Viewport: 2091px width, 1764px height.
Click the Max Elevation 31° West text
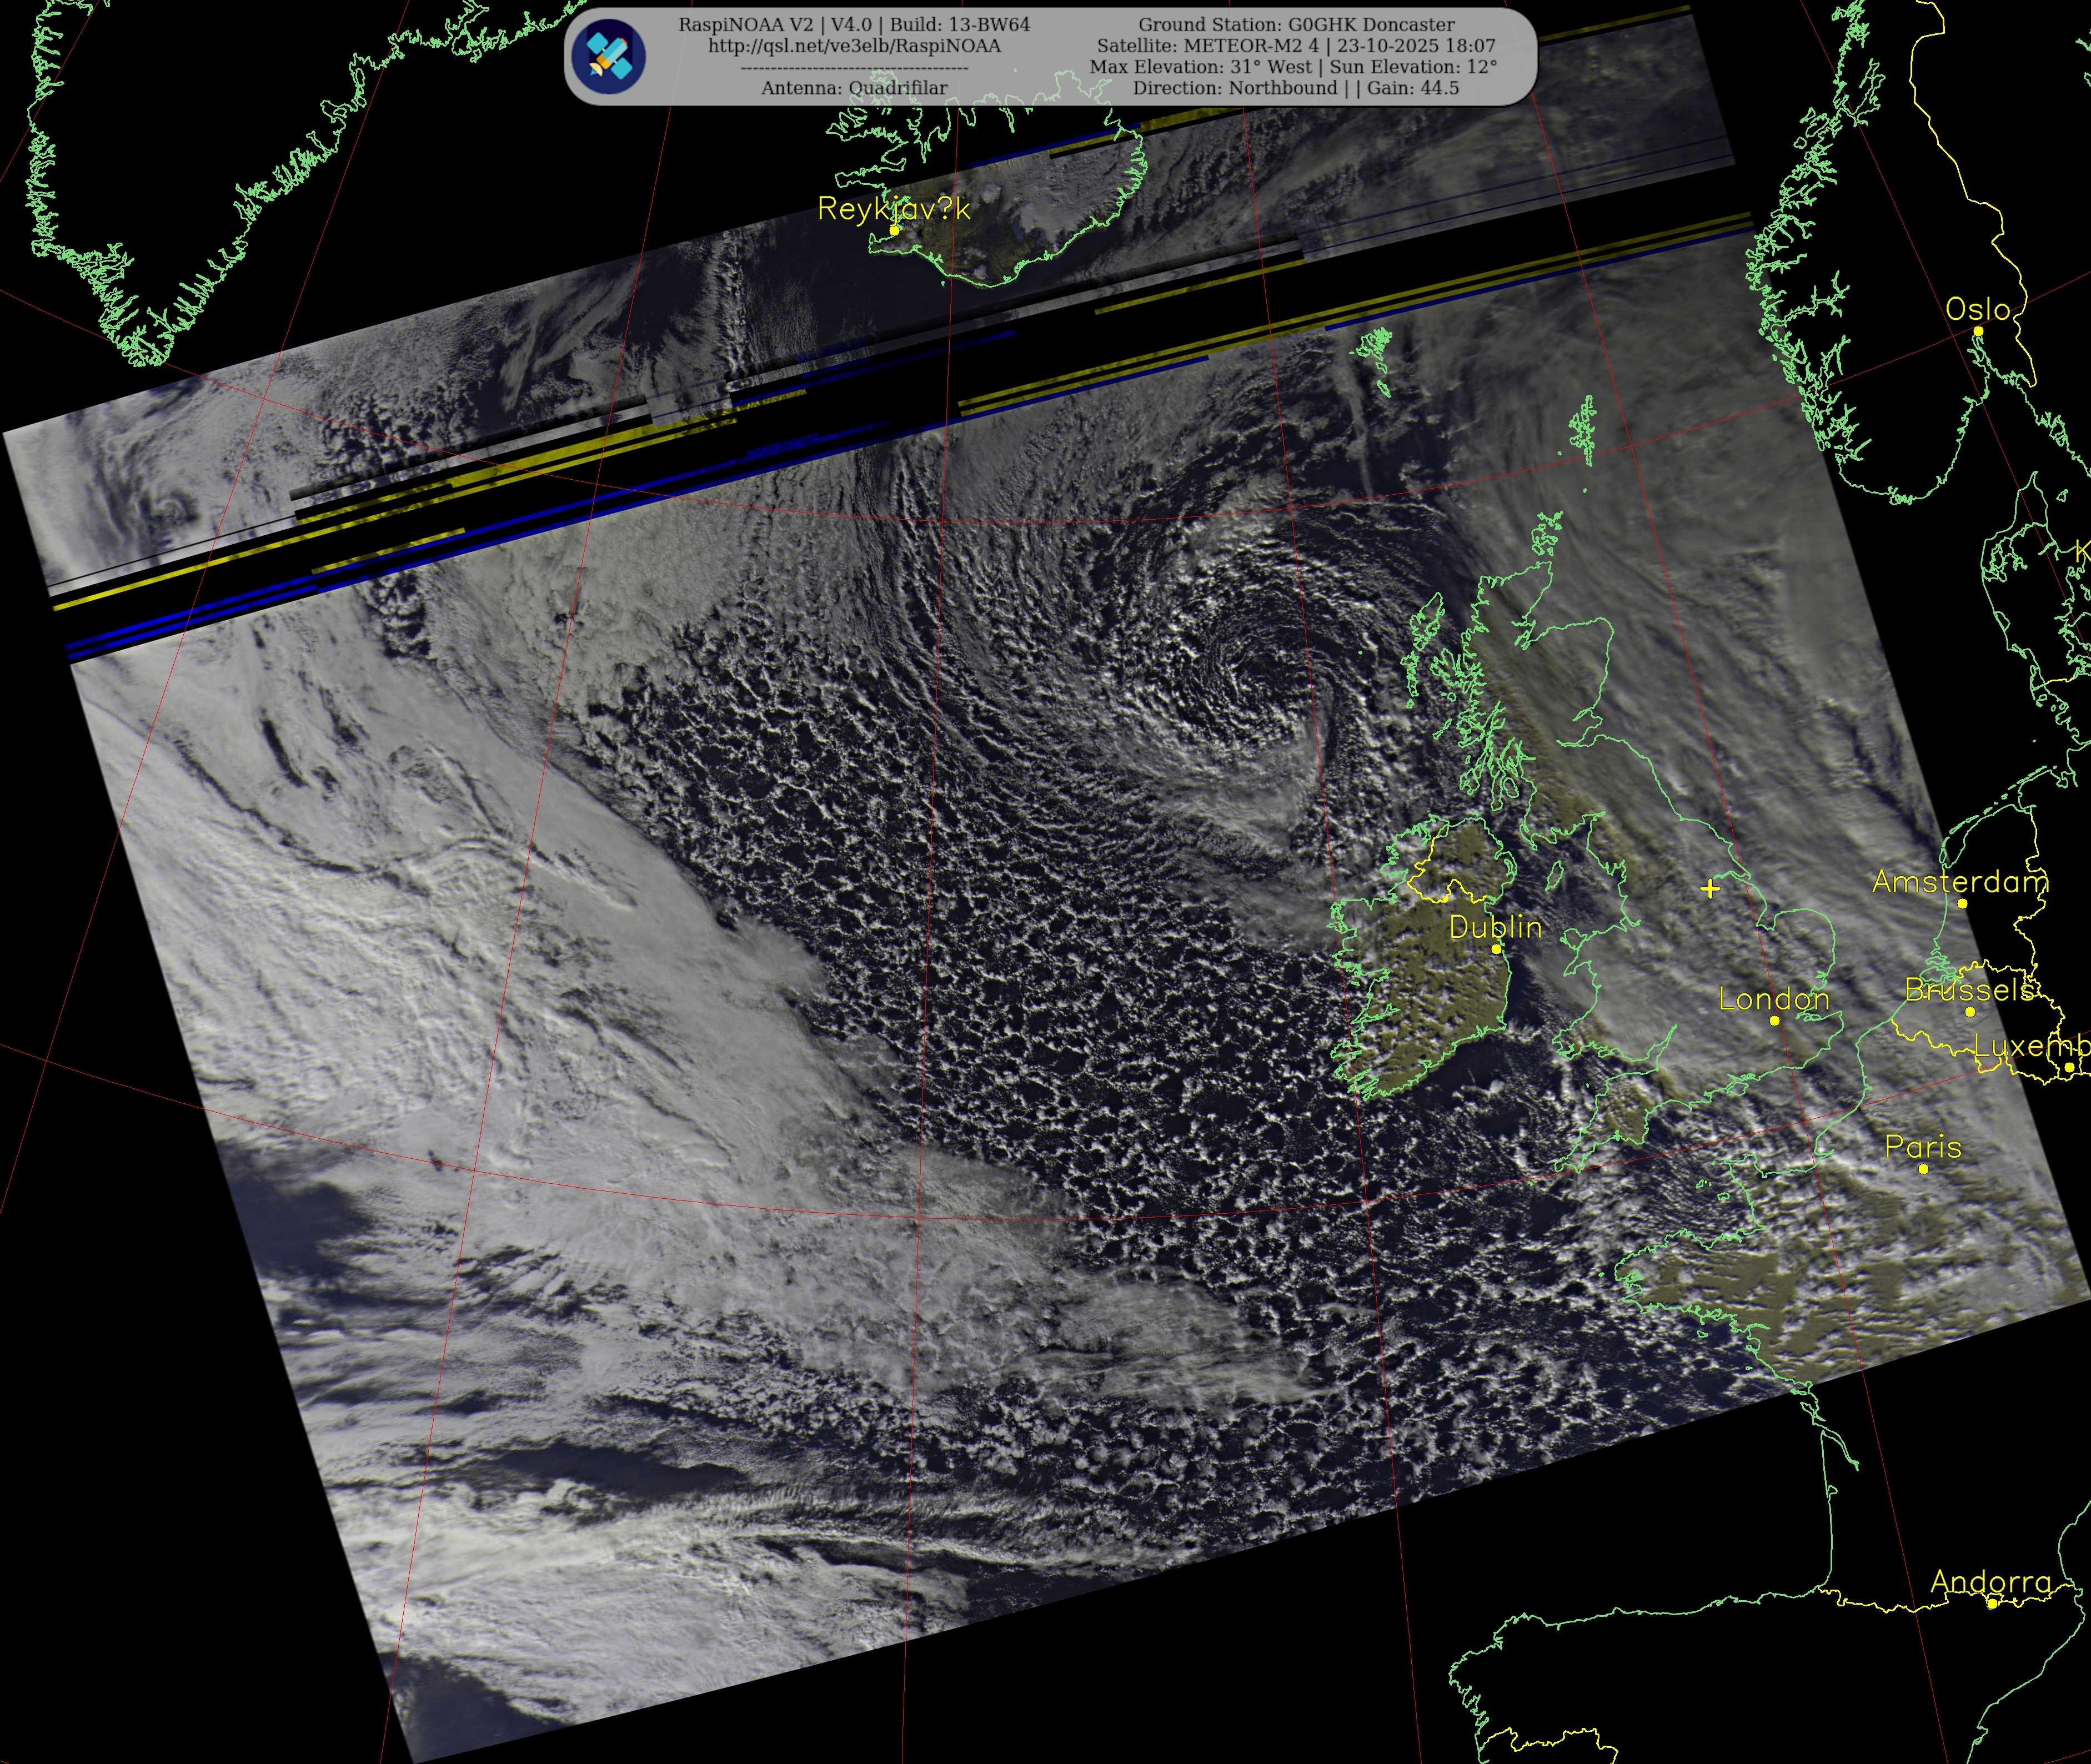1200,67
